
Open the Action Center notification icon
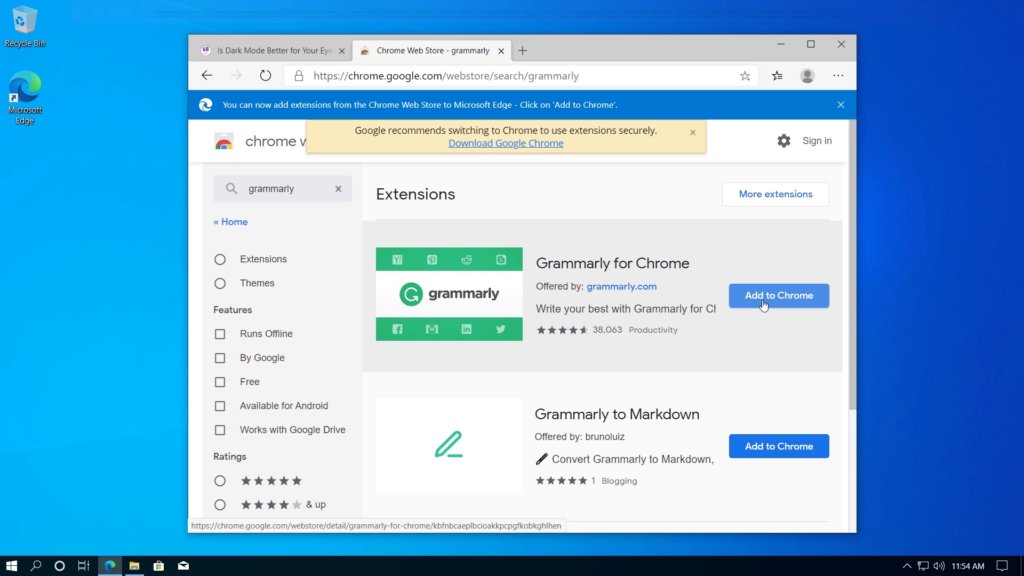[x=1002, y=566]
